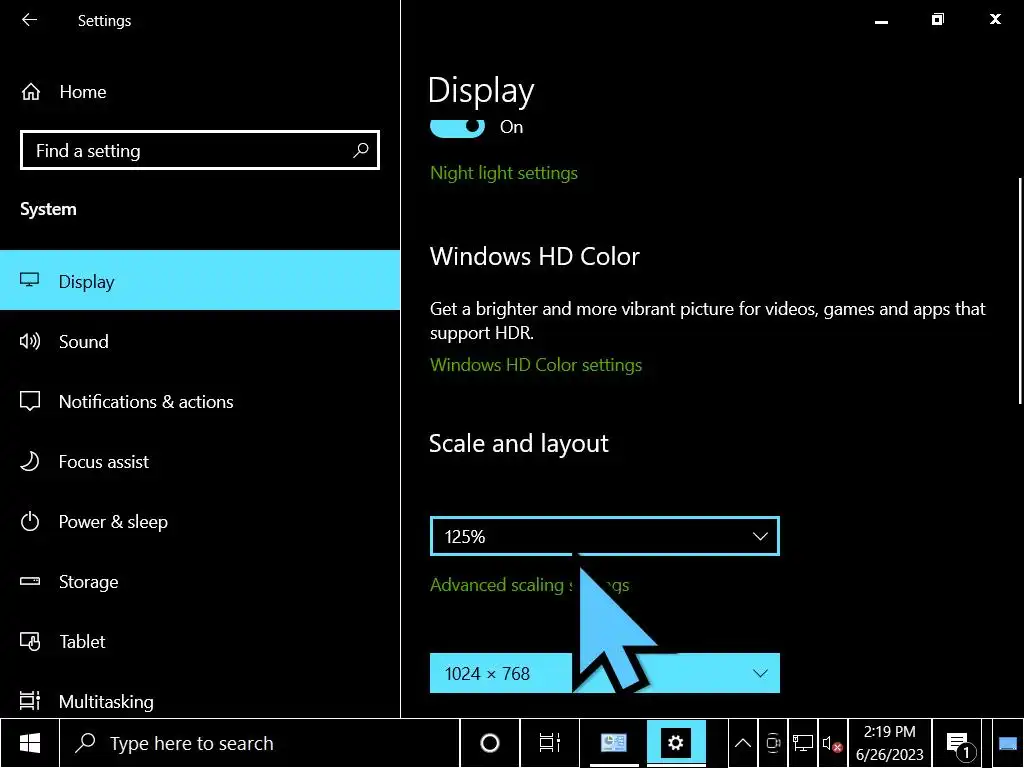Image resolution: width=1024 pixels, height=768 pixels.
Task: Turn off the Night light toggle
Action: pos(457,127)
